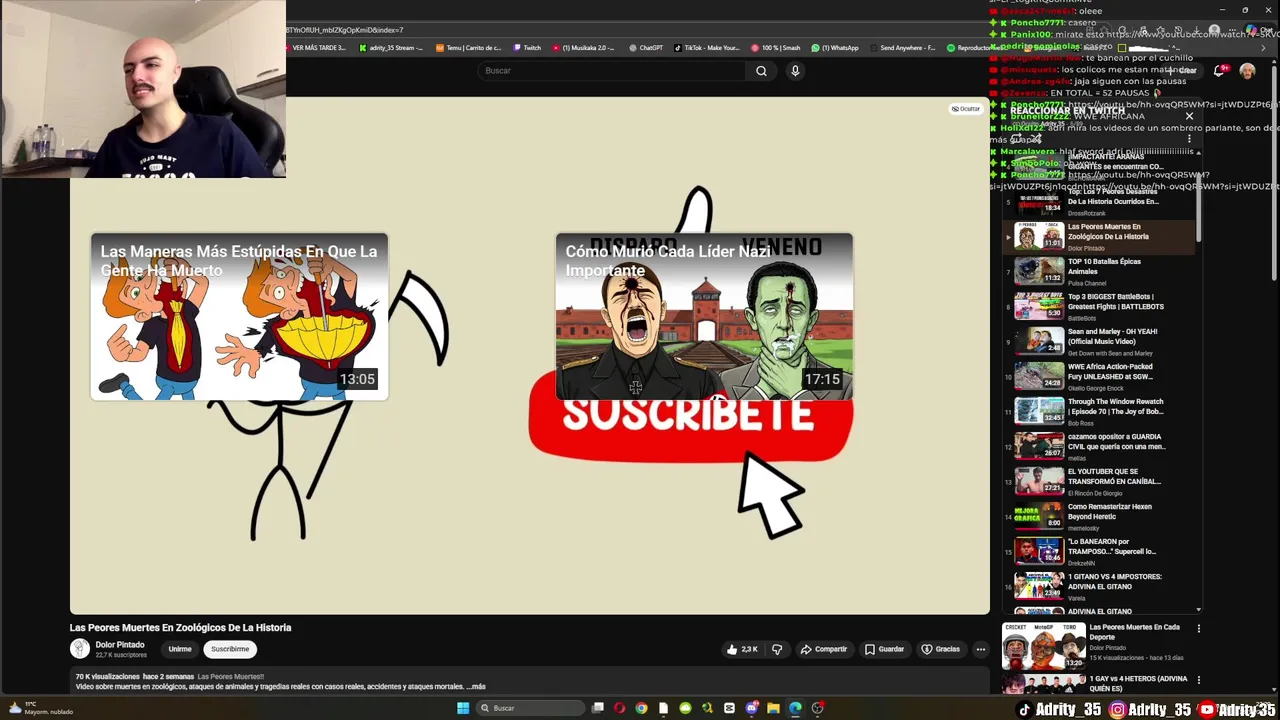Screen dimensions: 1280x720
Task: Open options for '1 GAY vs 4 HETEROS' video
Action: [1198, 680]
